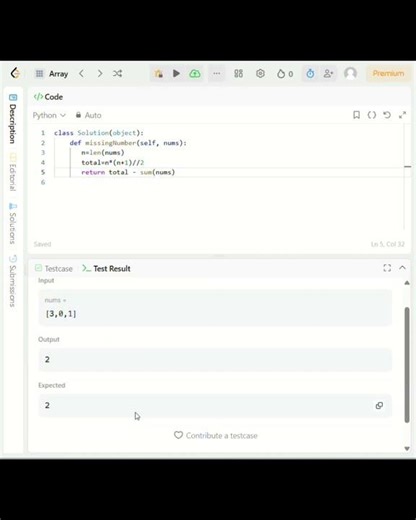
Task: Click code line 5 return statement
Action: (x=128, y=172)
